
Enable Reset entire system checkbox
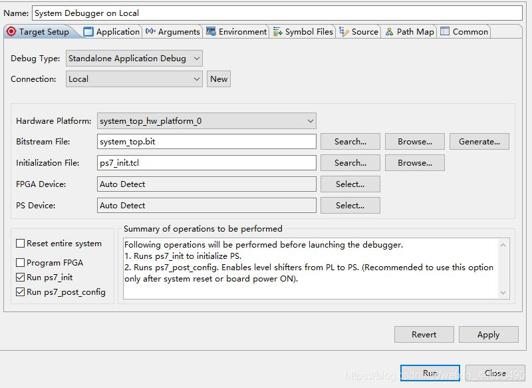(x=20, y=244)
